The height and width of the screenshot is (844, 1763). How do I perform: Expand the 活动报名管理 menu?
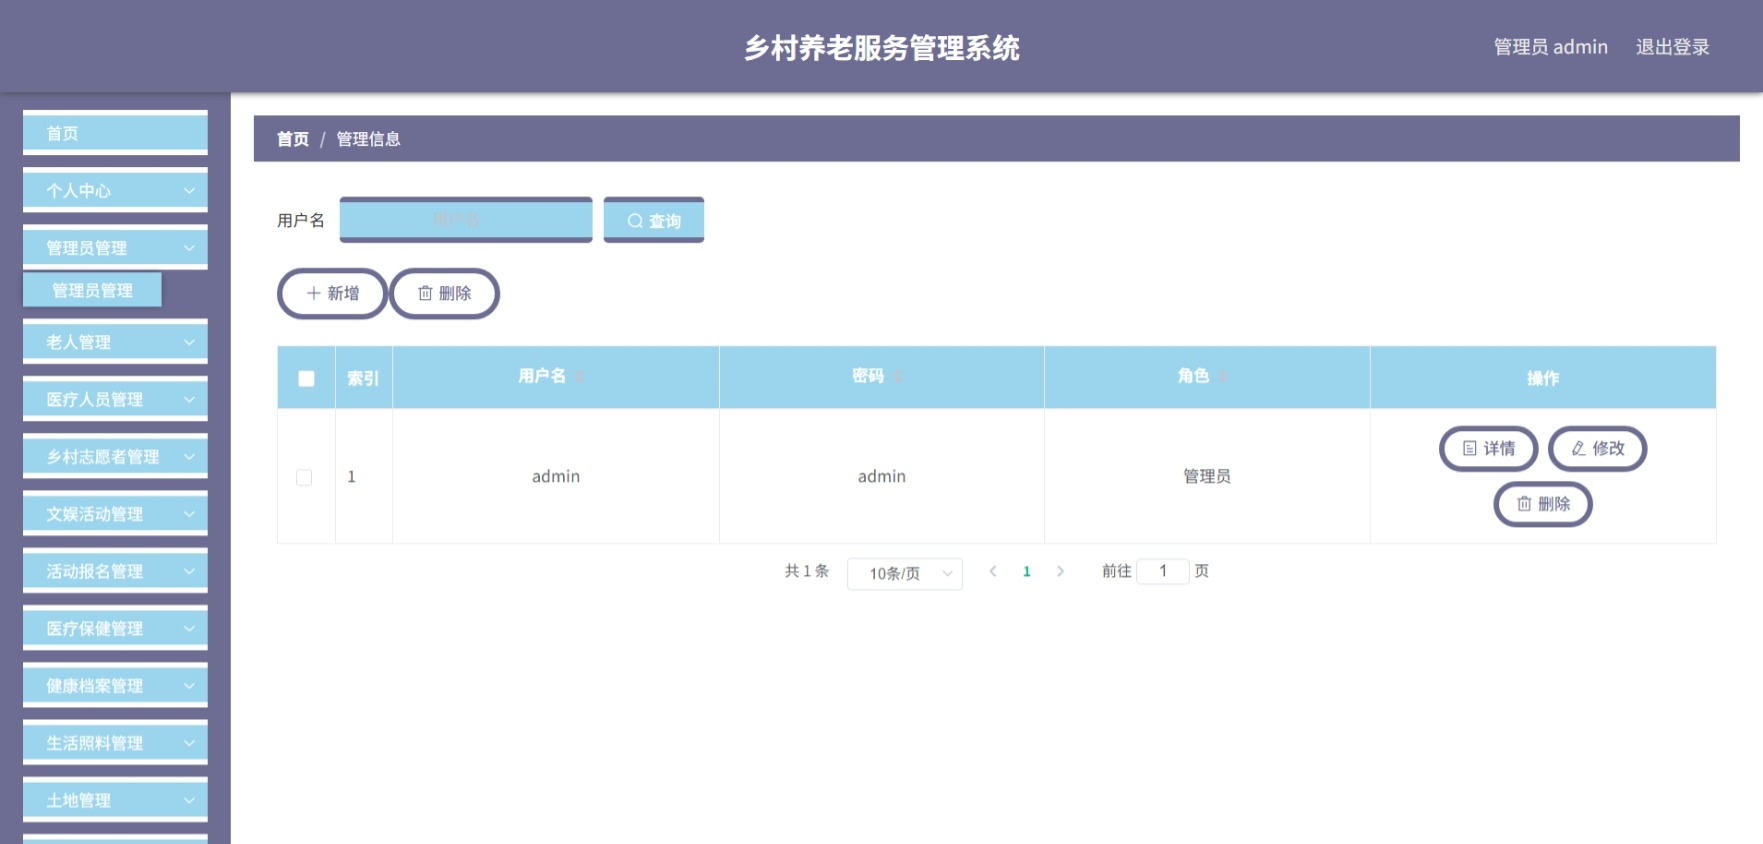[115, 571]
